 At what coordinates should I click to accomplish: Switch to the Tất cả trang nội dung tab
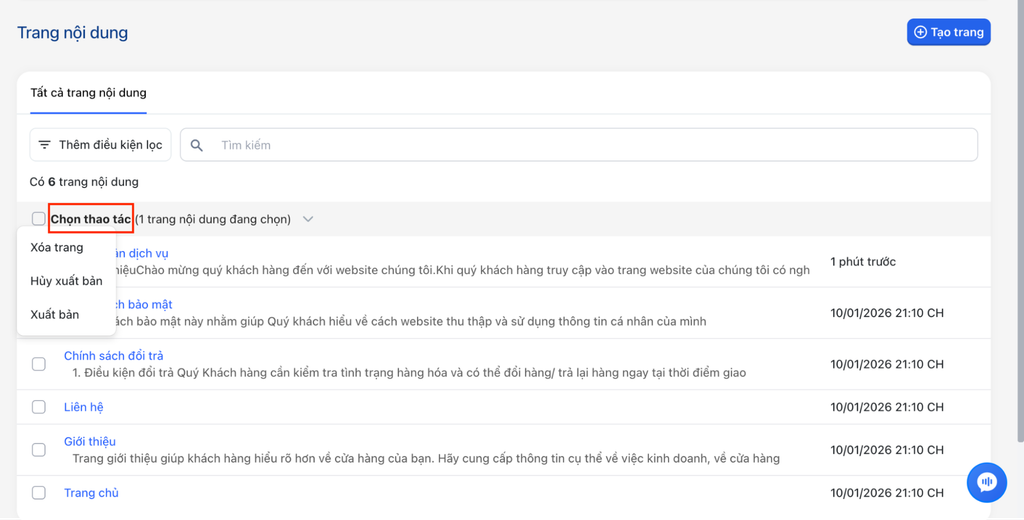coord(88,93)
